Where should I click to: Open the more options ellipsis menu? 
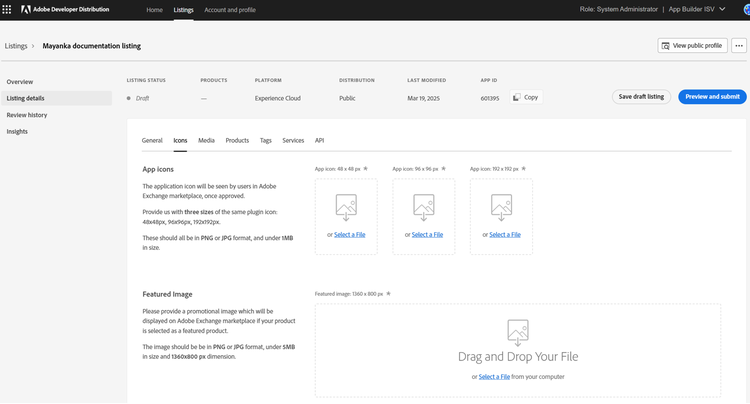point(739,46)
